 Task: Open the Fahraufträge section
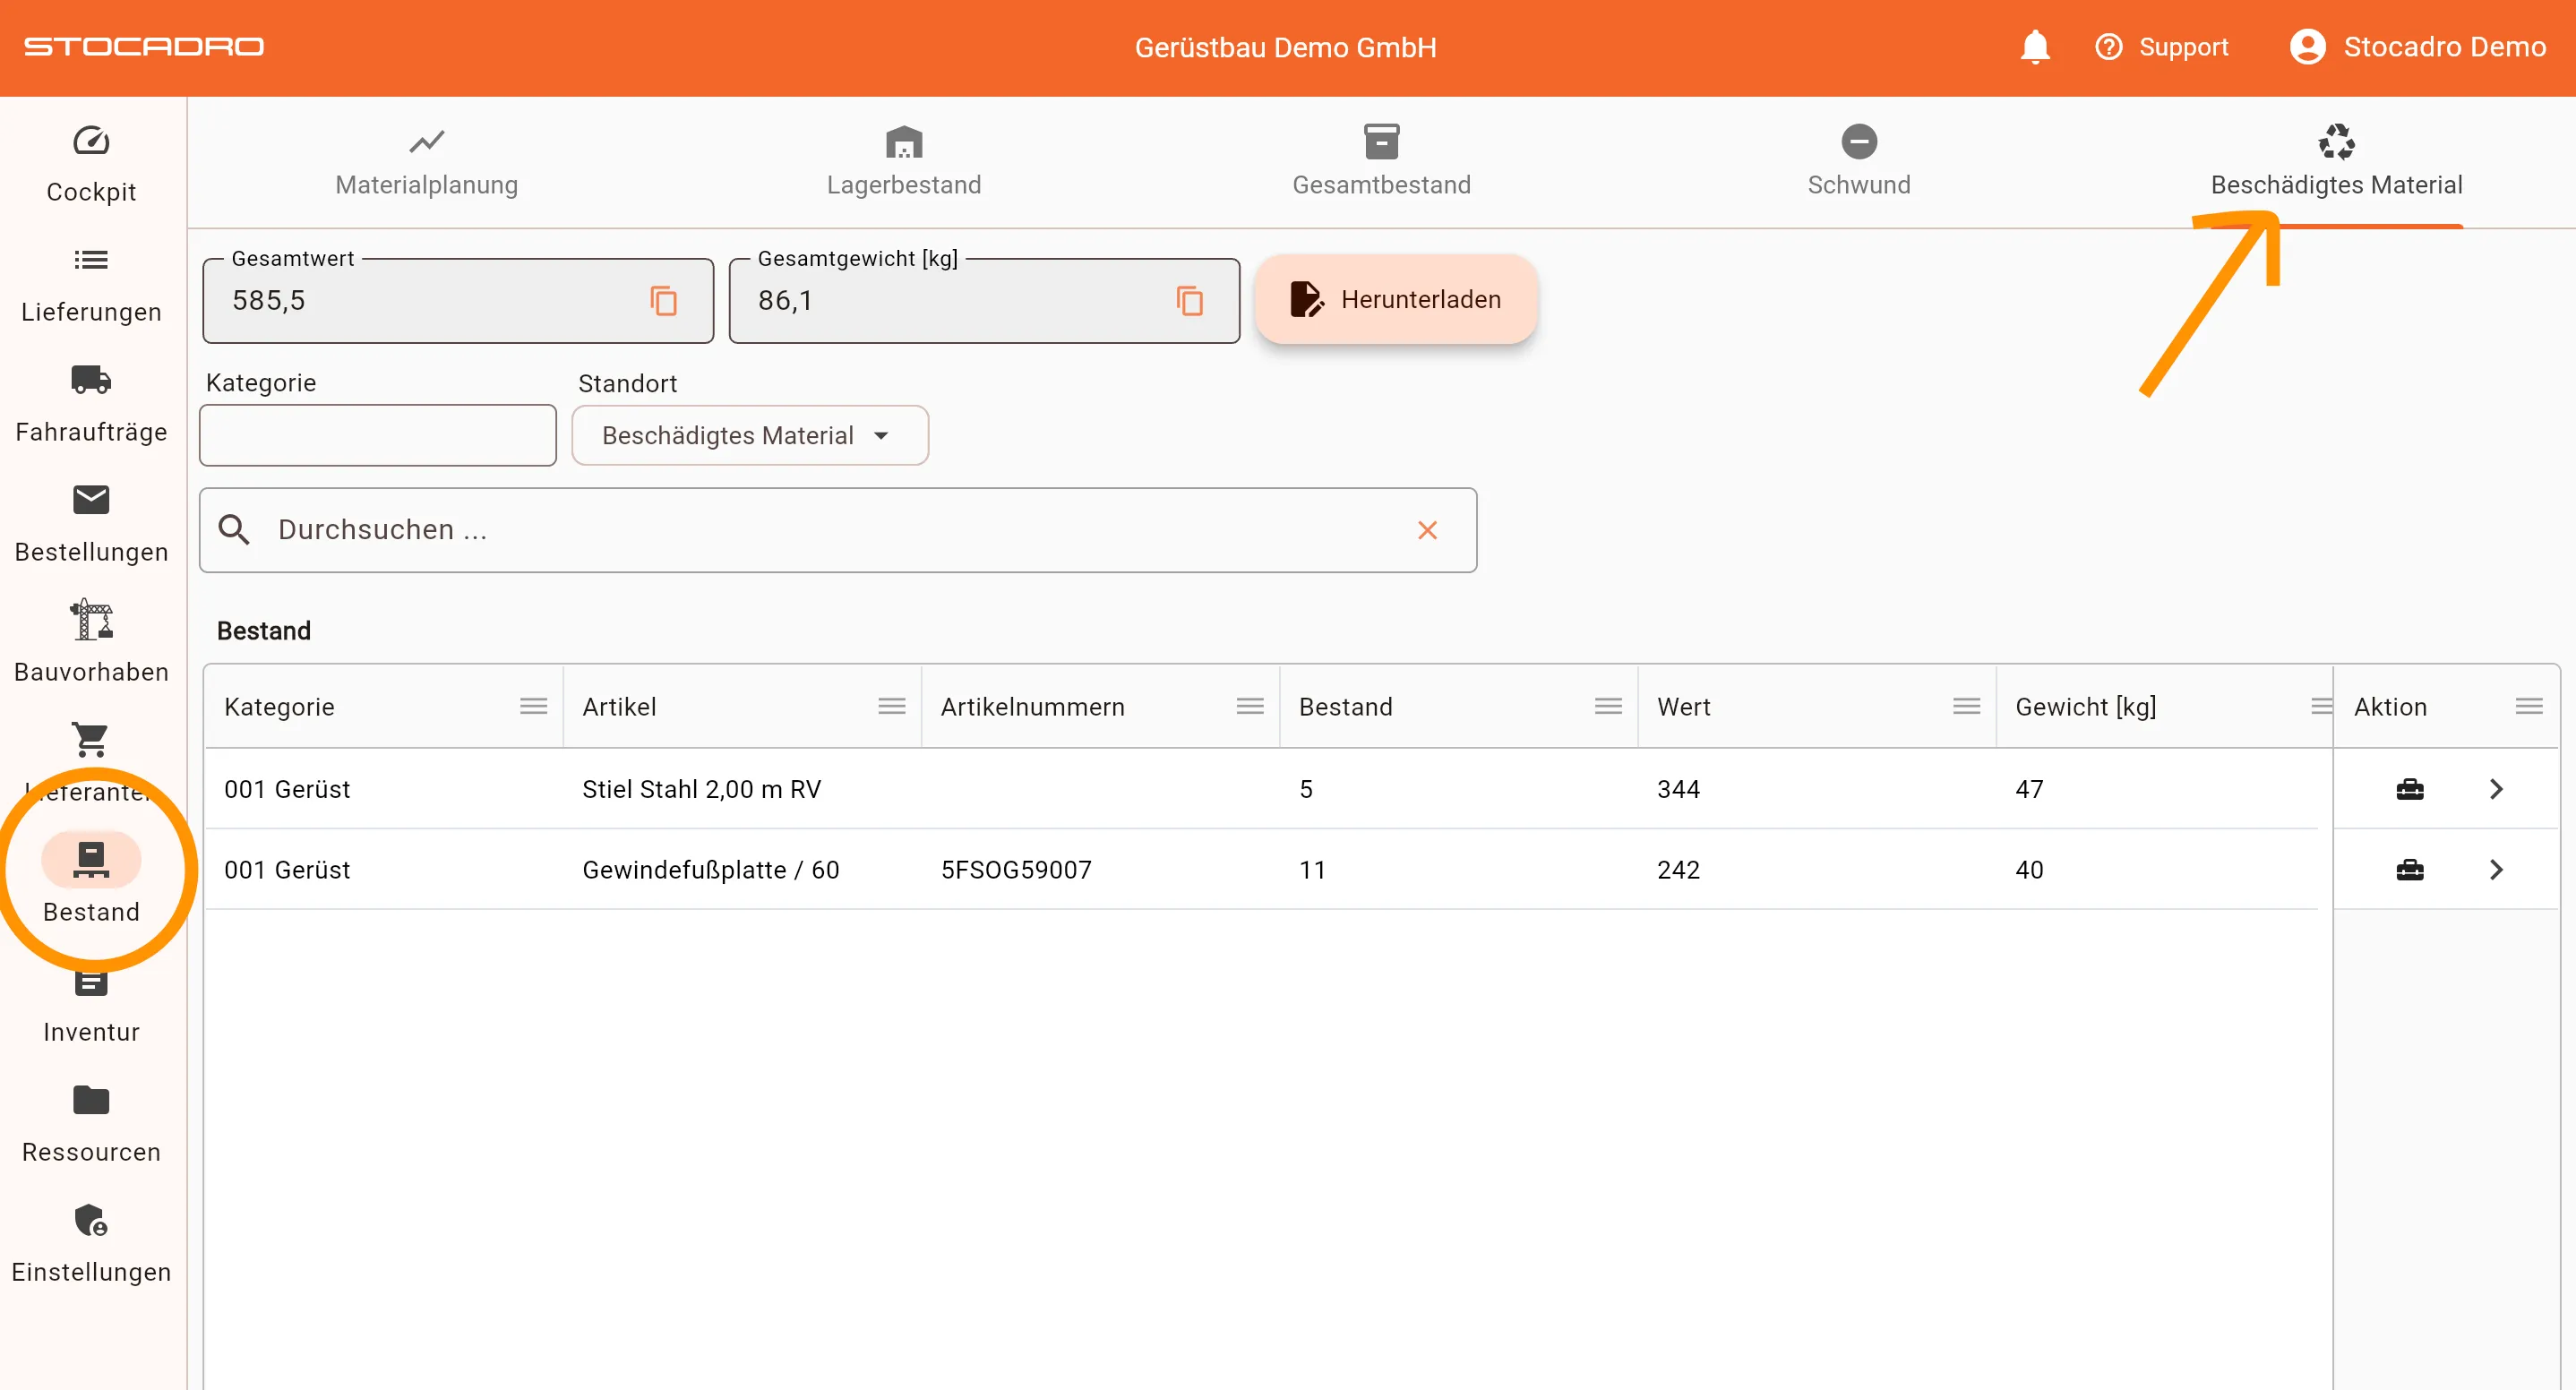coord(90,403)
